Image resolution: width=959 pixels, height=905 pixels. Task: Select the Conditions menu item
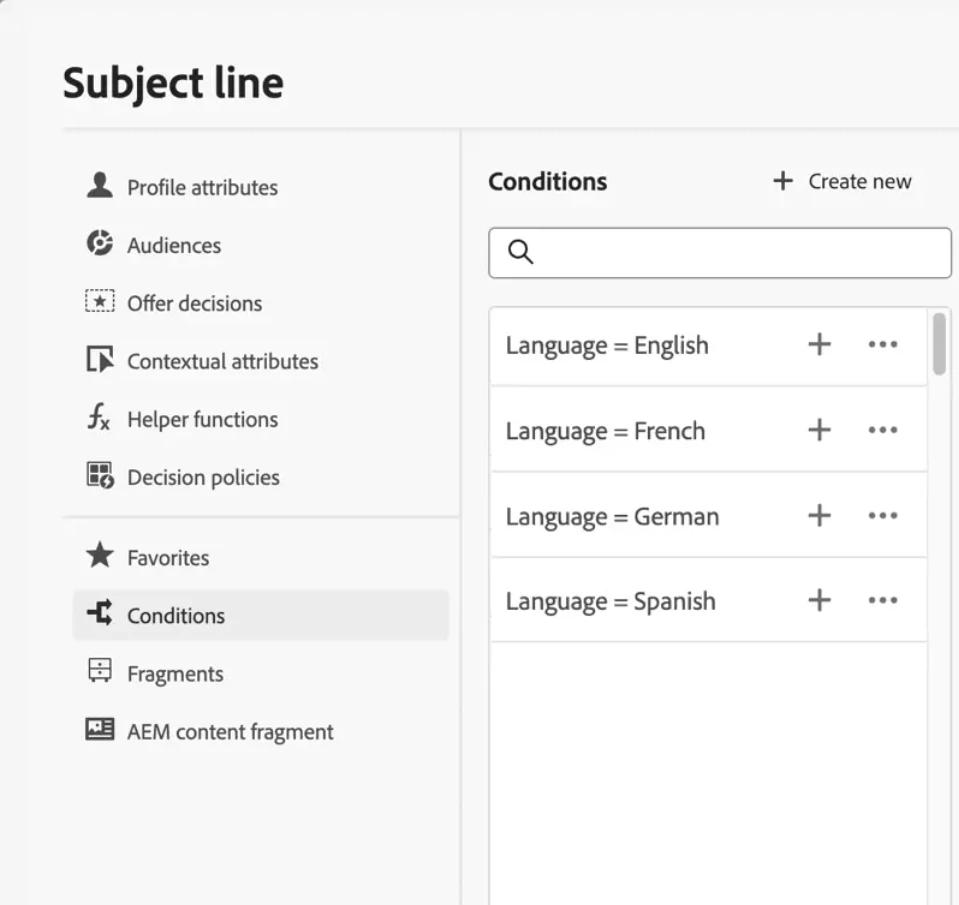point(176,615)
